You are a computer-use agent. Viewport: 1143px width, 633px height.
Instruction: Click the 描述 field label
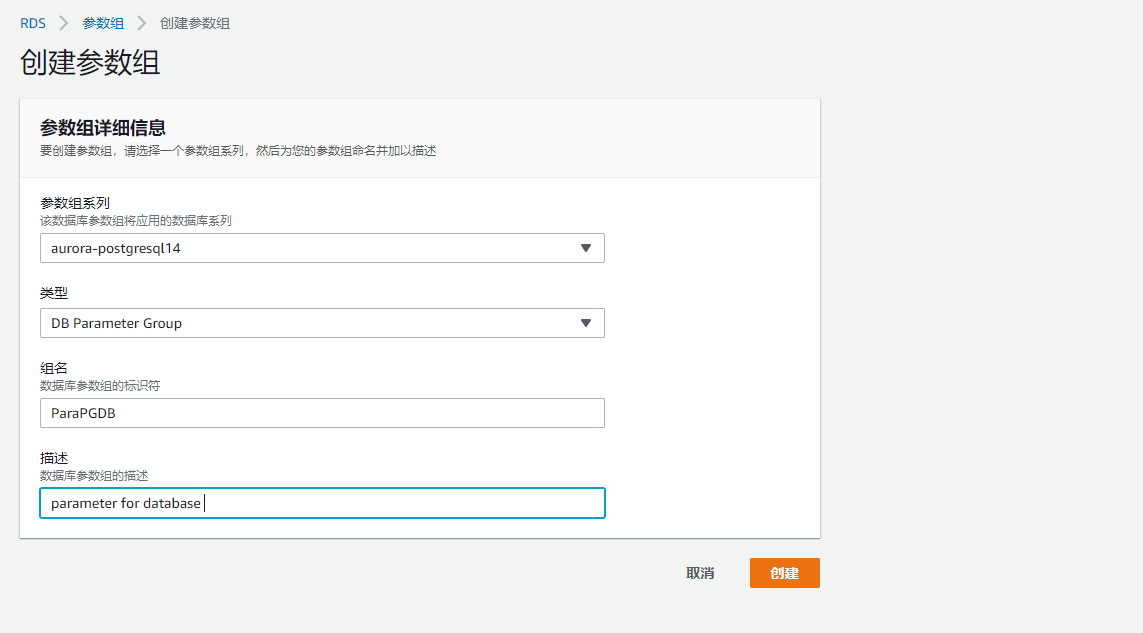coord(54,458)
